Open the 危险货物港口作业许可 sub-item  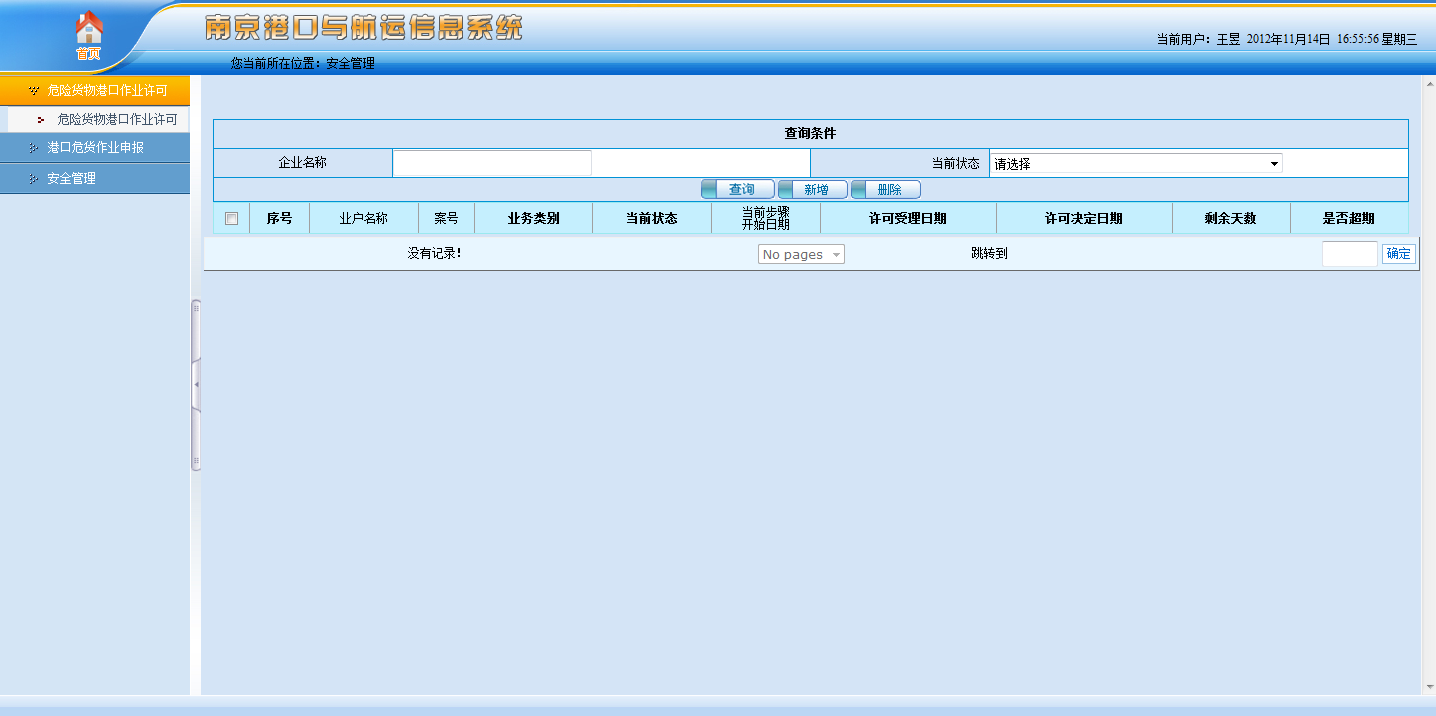pos(116,120)
